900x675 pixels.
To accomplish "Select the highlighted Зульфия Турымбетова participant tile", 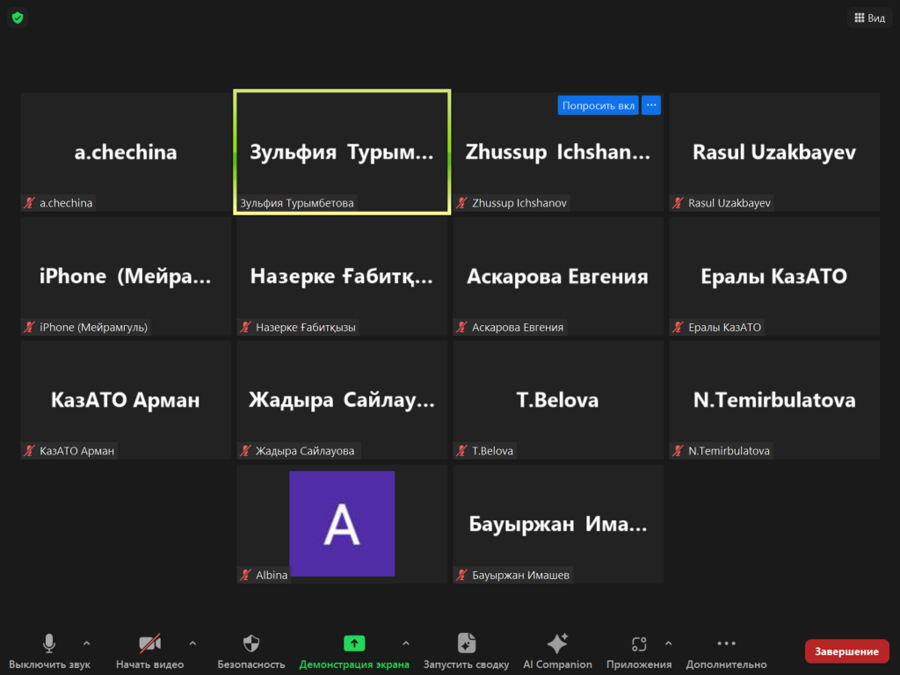I will [342, 152].
